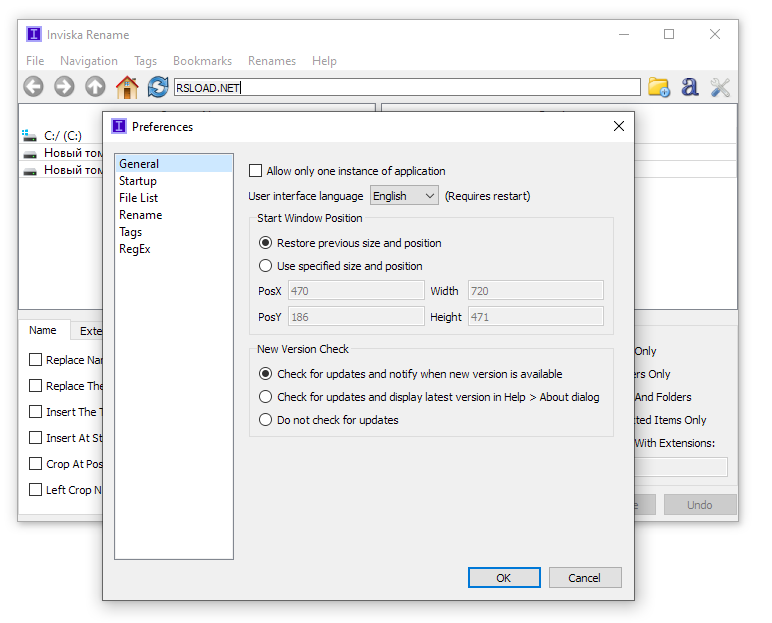Refresh the directory with blue arrows icon
Screen dimensions: 772x623
pyautogui.click(x=158, y=87)
